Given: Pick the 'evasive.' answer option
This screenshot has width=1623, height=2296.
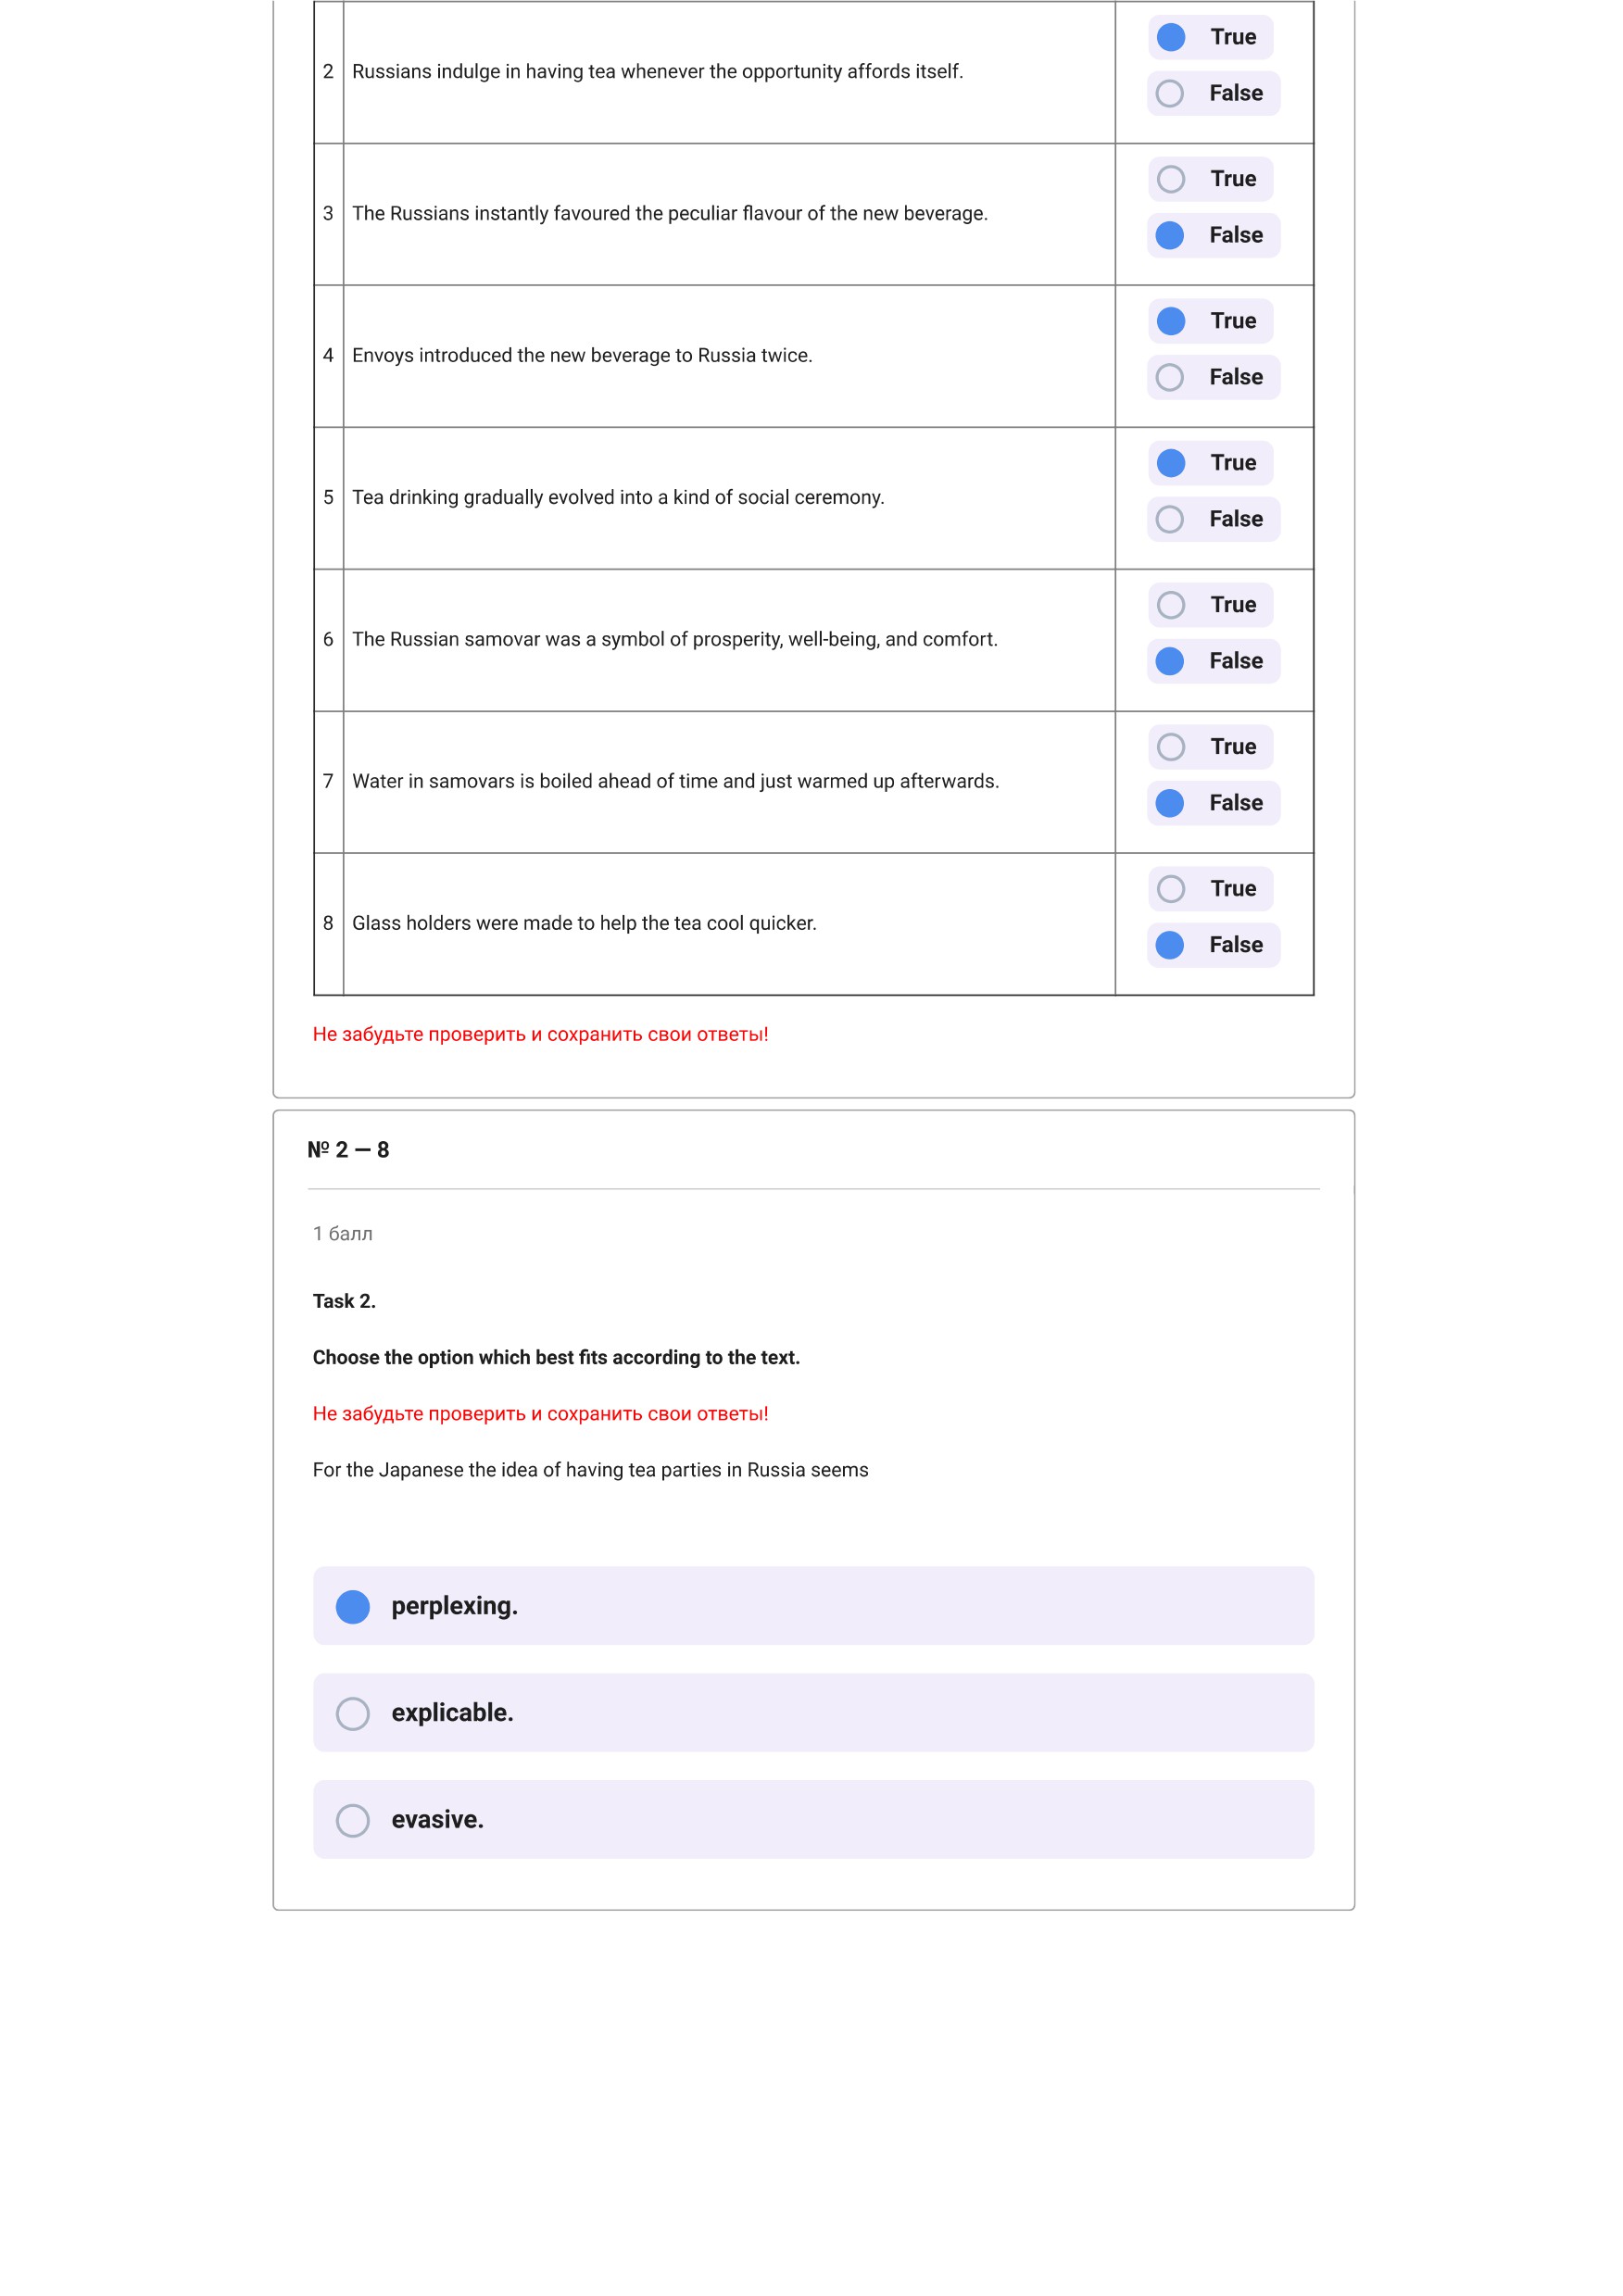Looking at the screenshot, I should coord(813,1820).
